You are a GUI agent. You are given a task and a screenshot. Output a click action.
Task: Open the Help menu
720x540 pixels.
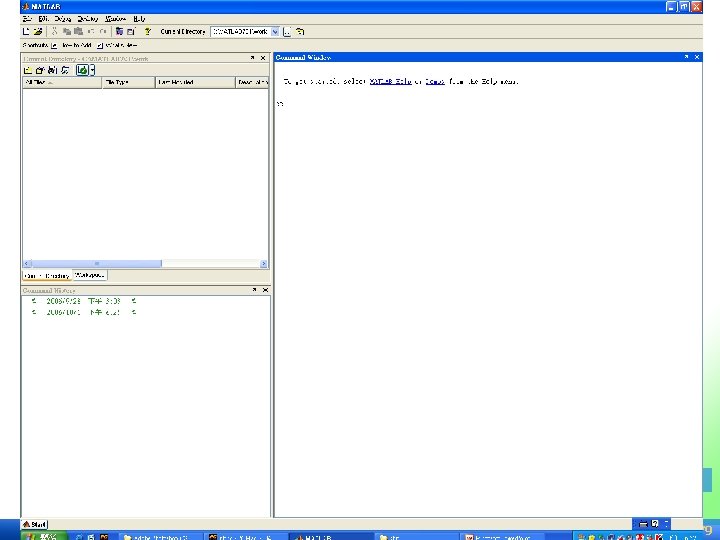[139, 19]
